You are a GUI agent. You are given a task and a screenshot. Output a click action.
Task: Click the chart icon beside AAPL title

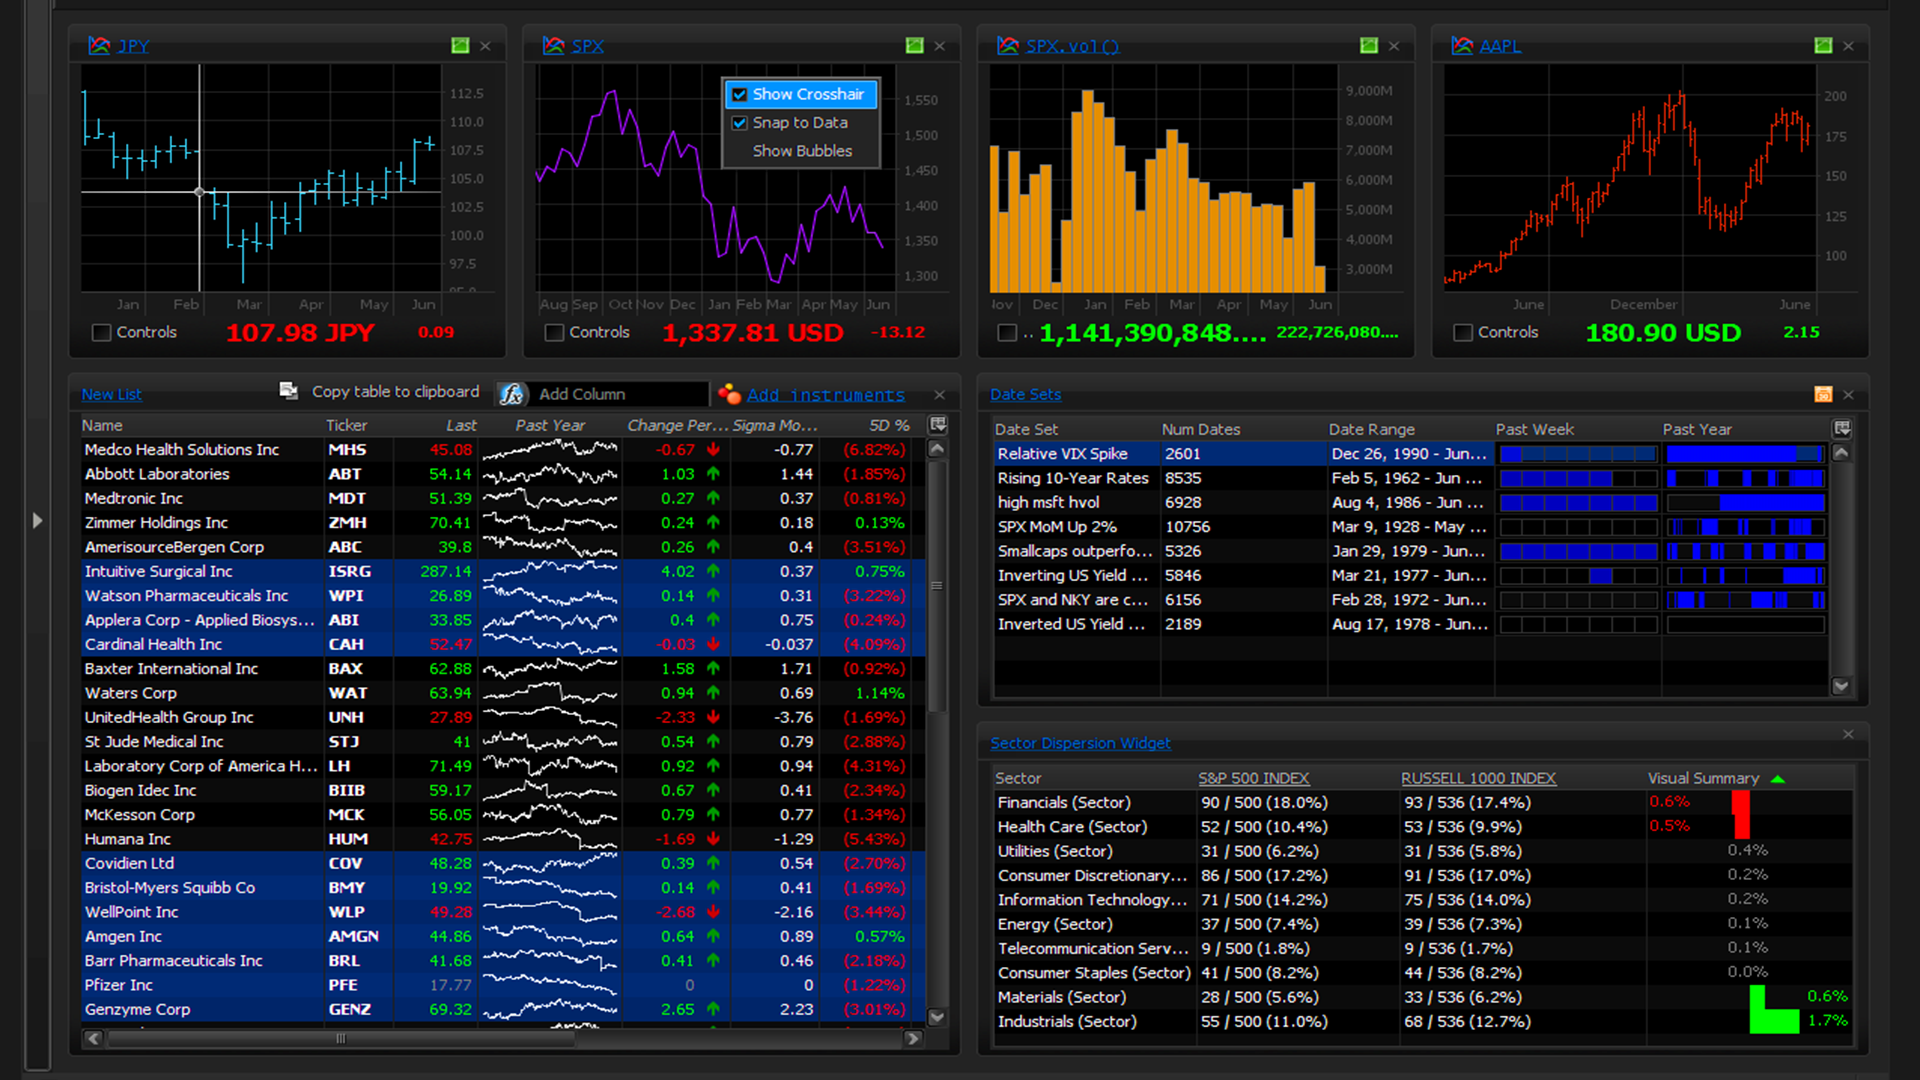point(1462,46)
